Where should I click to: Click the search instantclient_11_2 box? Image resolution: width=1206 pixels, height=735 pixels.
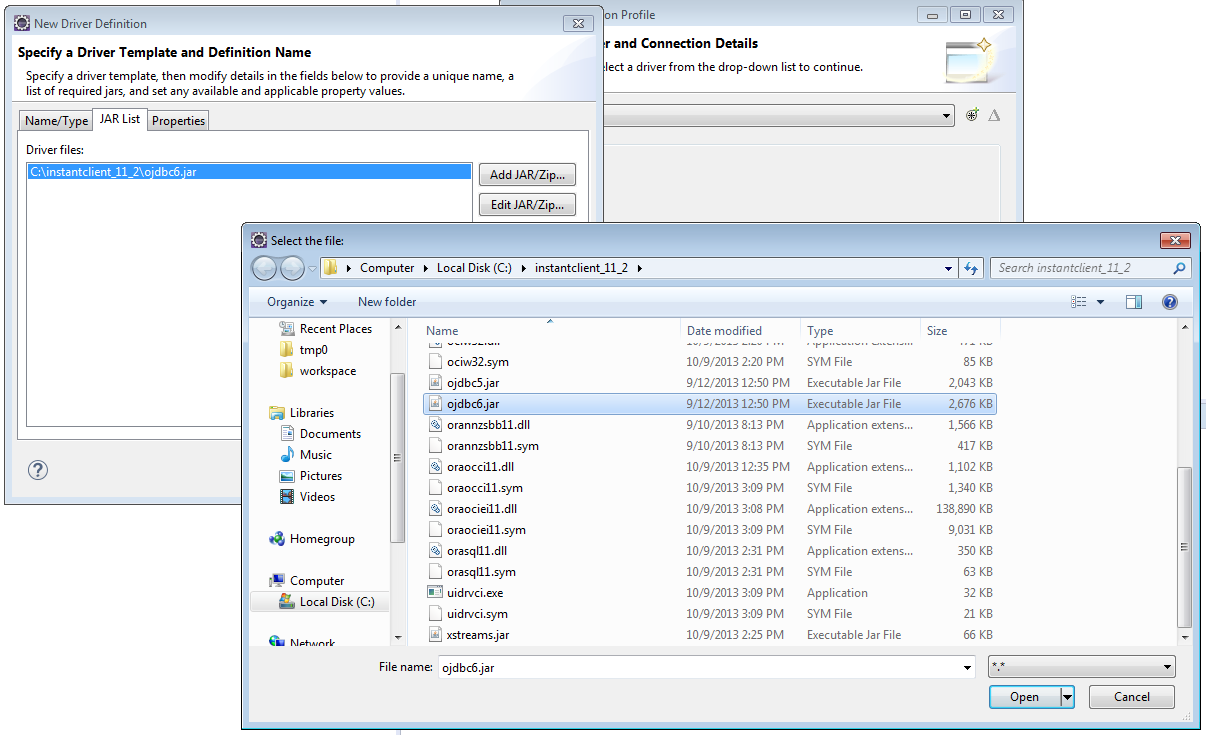pyautogui.click(x=1082, y=268)
